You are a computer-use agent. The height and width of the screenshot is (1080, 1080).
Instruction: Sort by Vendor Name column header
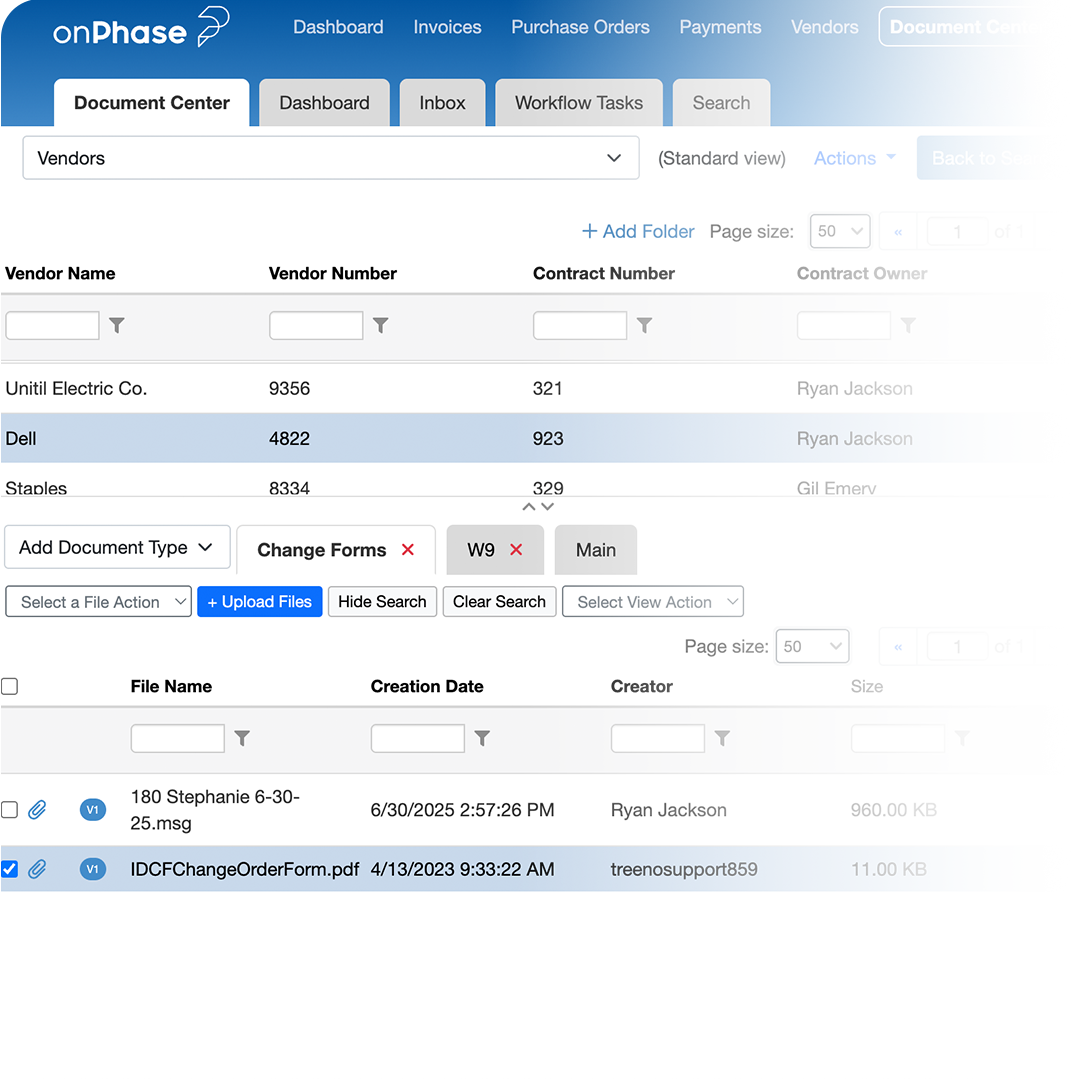pos(60,273)
